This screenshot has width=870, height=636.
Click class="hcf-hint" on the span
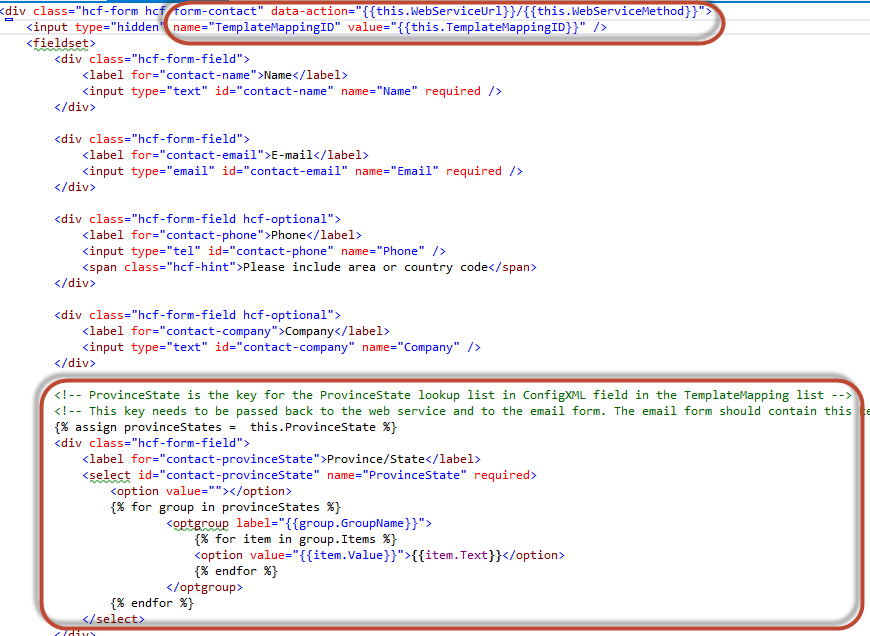pos(180,267)
